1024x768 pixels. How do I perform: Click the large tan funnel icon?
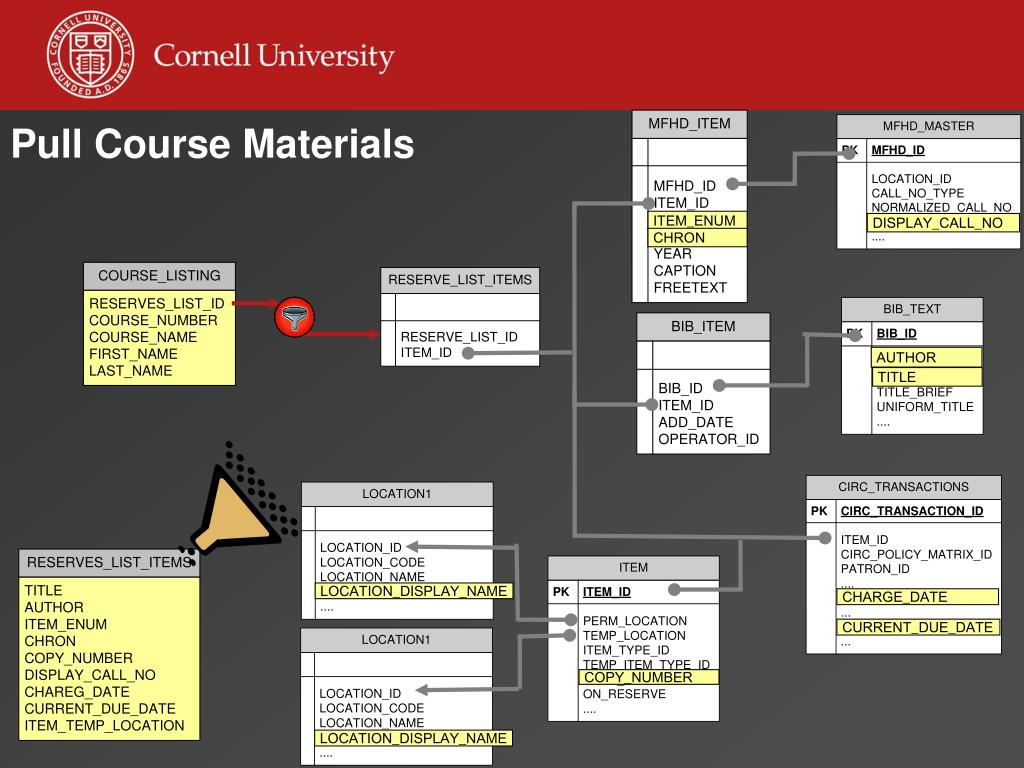(238, 511)
